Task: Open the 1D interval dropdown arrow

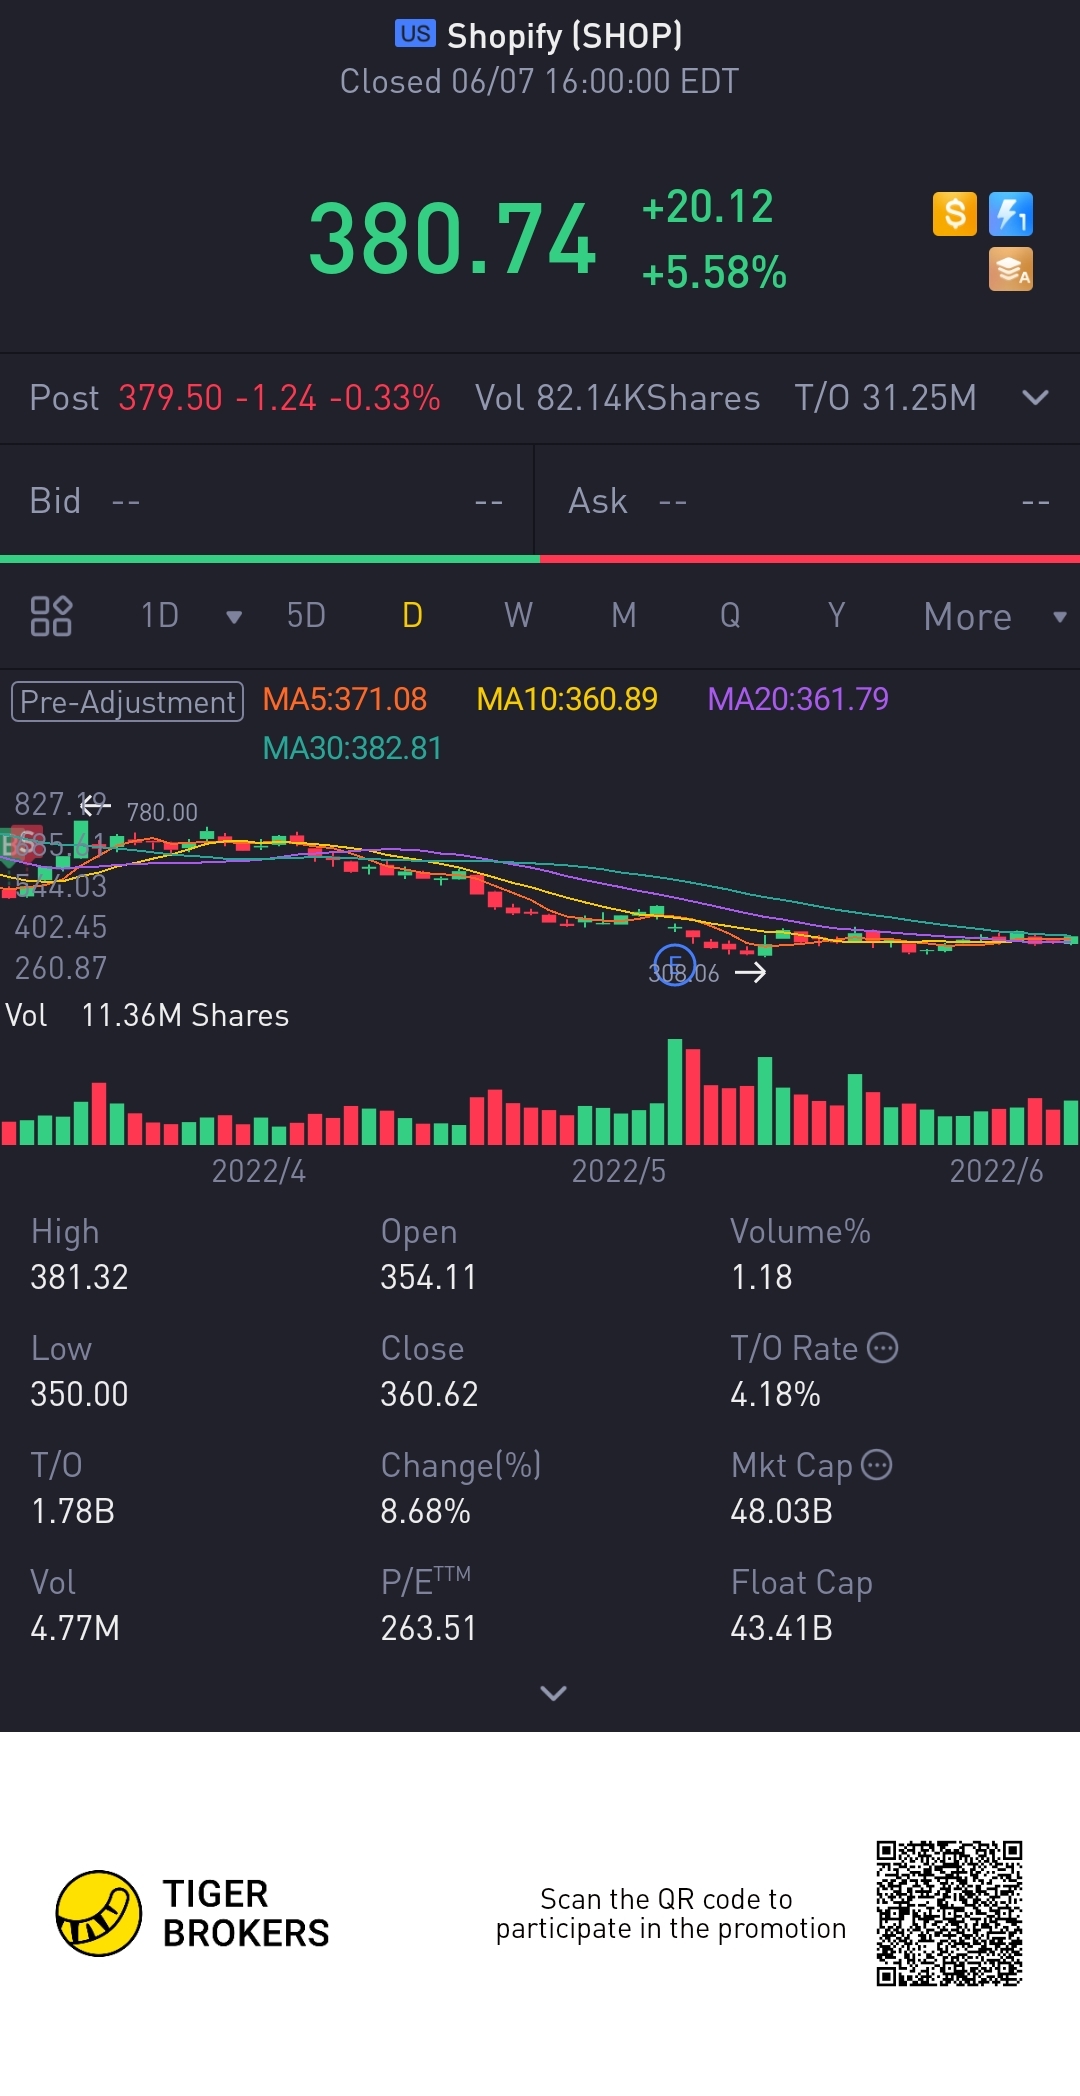Action: (234, 617)
